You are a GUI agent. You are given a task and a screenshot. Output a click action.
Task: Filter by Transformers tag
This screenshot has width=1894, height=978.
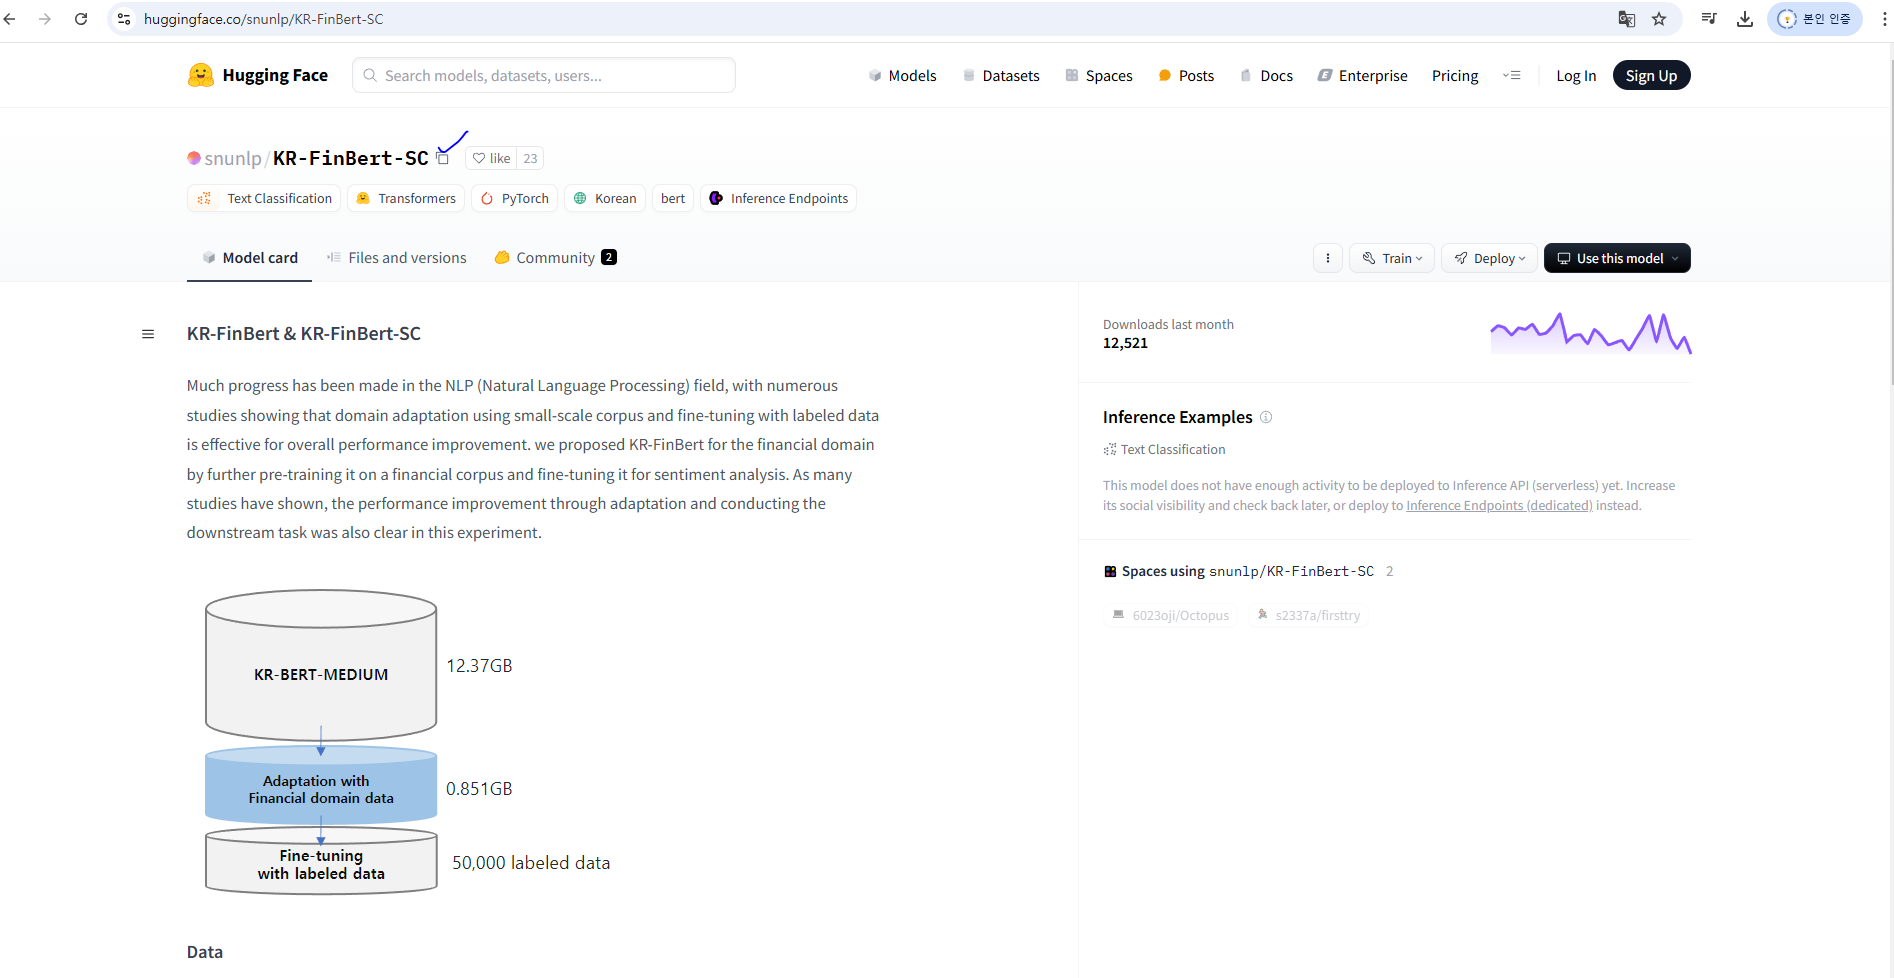[406, 198]
